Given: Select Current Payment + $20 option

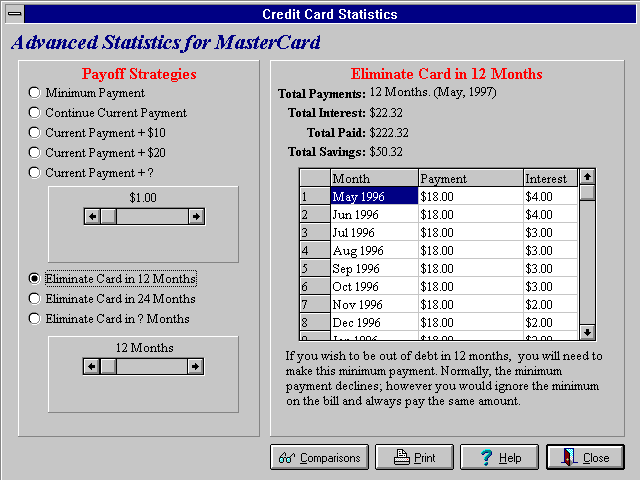Looking at the screenshot, I should (x=36, y=153).
